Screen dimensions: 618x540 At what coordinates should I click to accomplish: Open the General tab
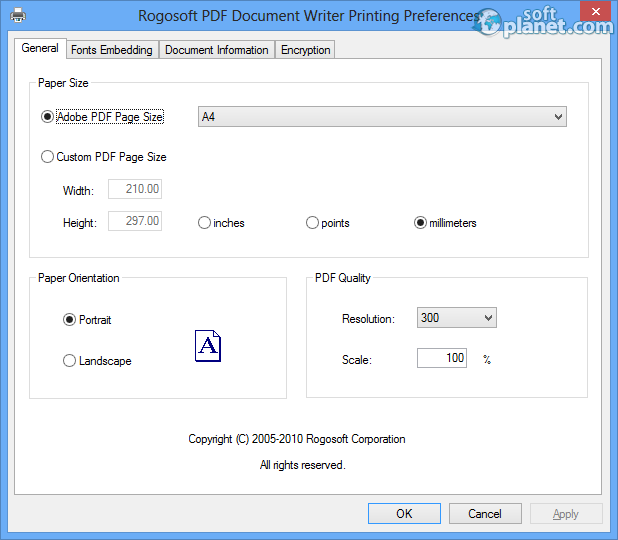tap(40, 48)
